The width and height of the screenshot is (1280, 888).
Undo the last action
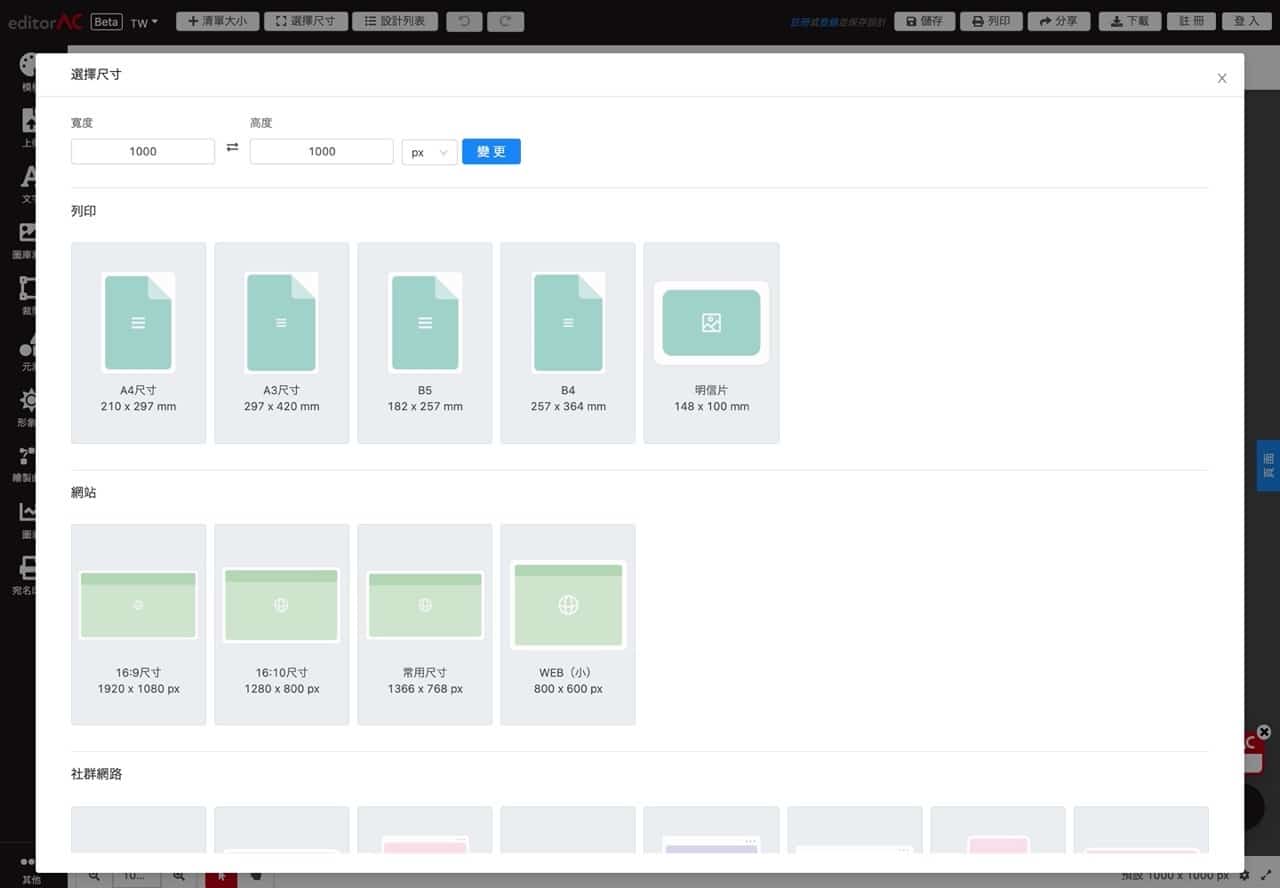[x=464, y=21]
